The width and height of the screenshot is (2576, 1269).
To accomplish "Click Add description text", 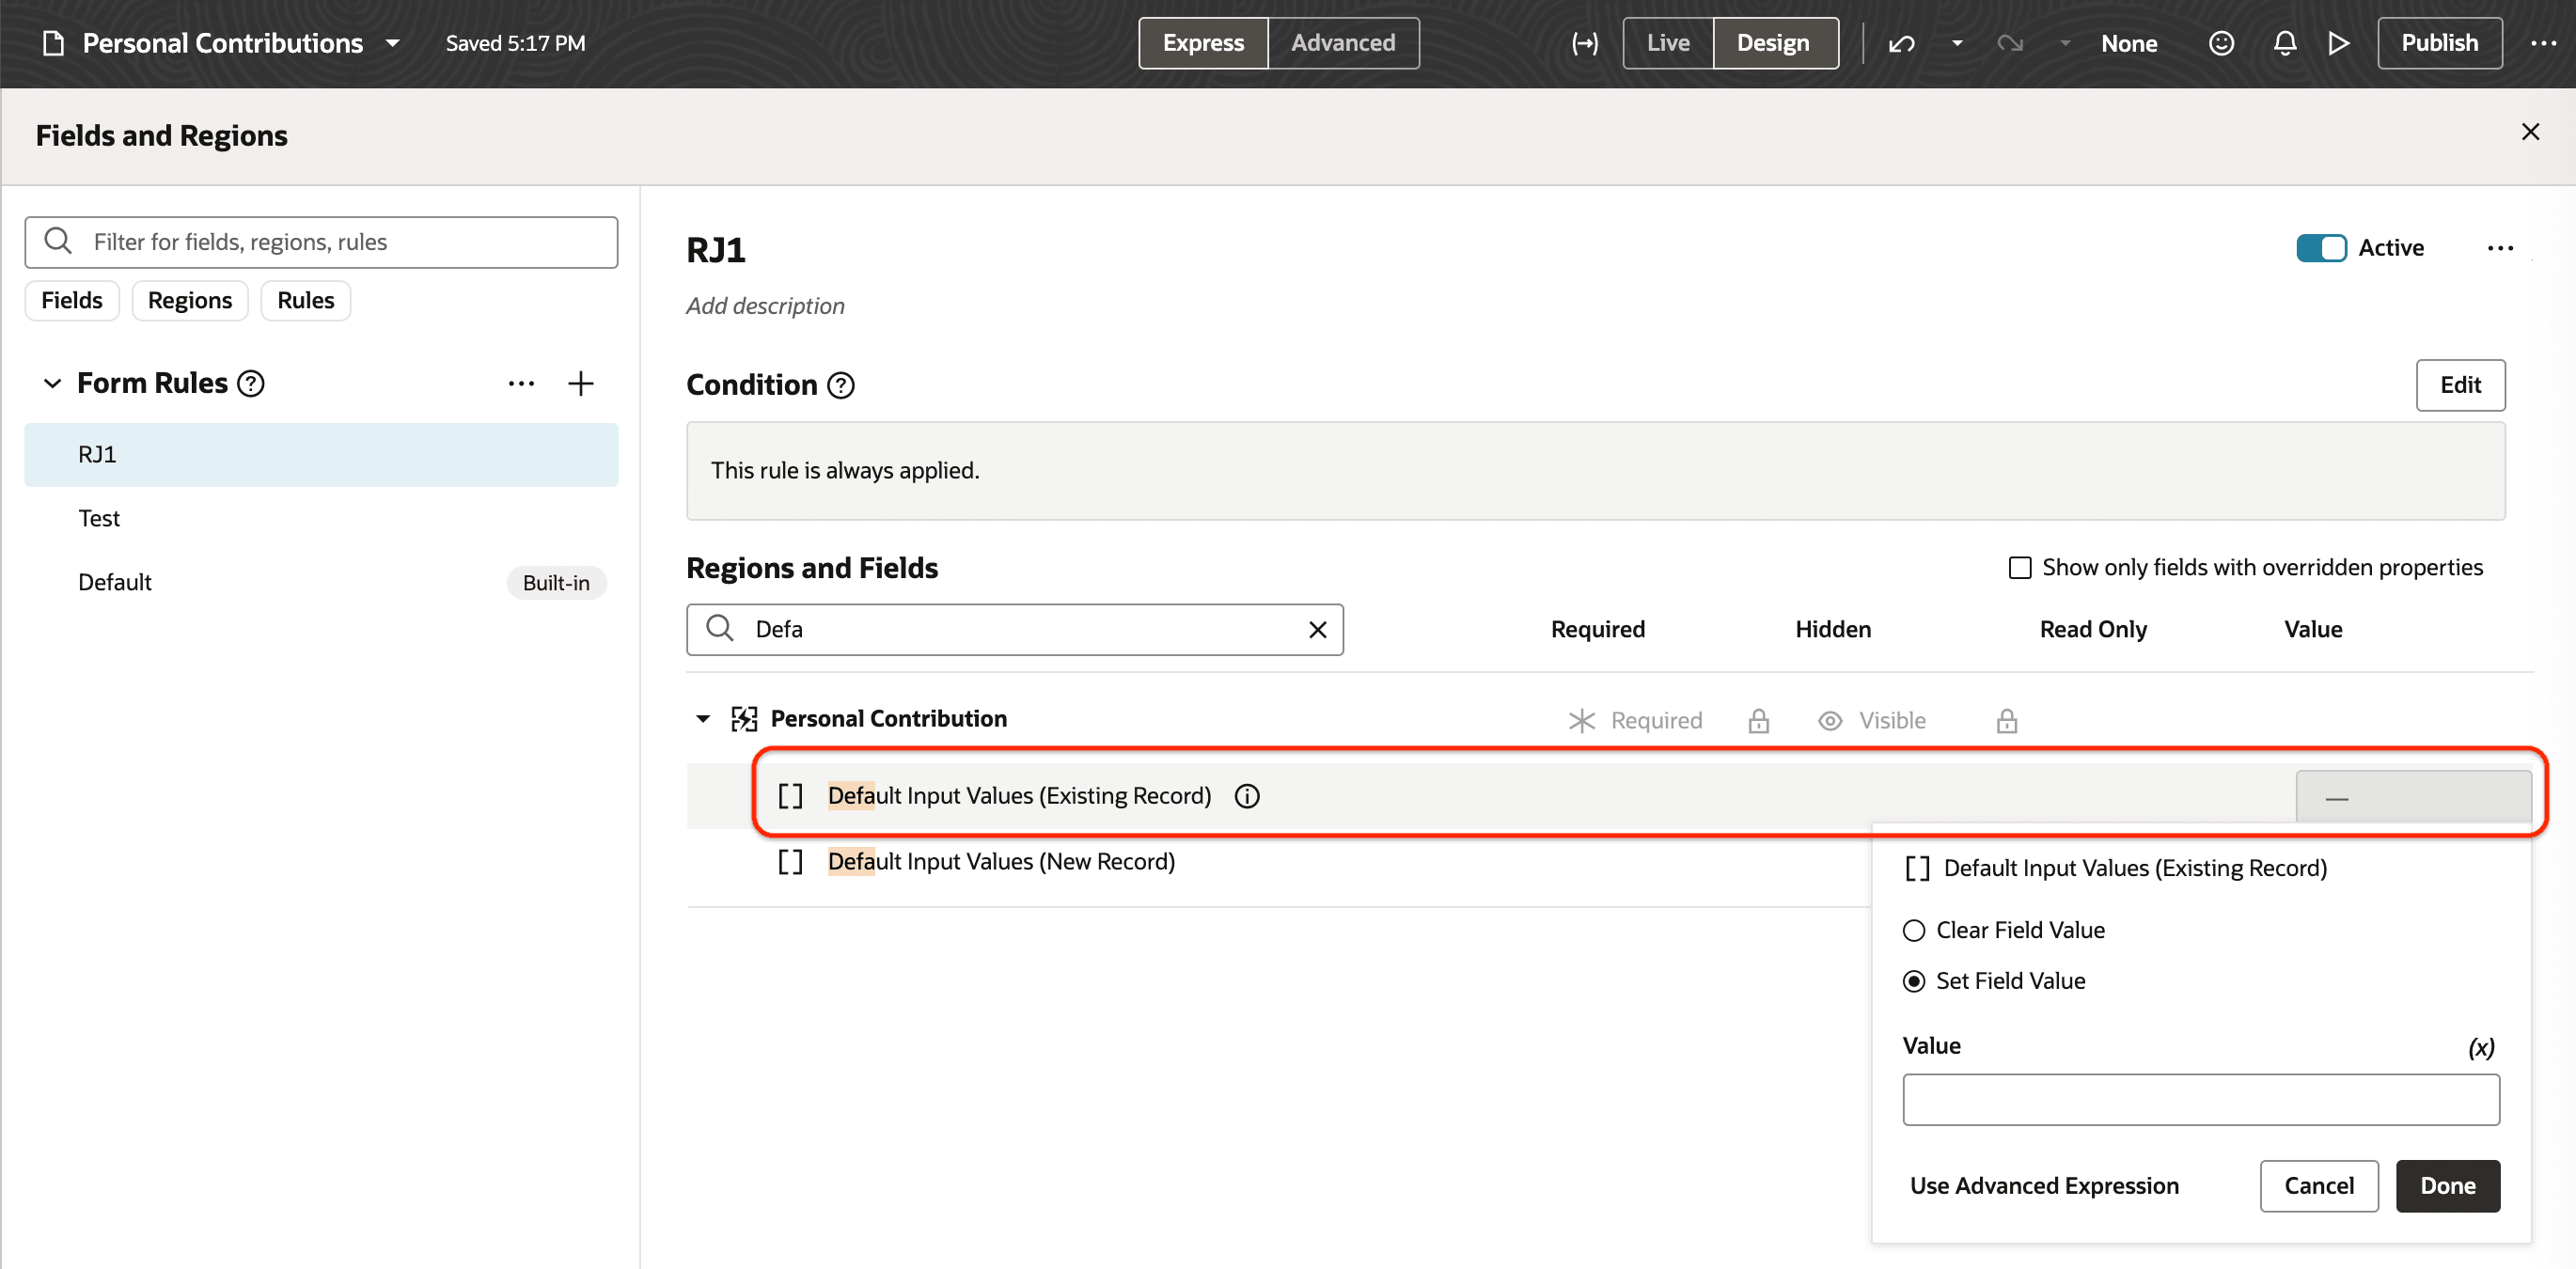I will pyautogui.click(x=765, y=306).
